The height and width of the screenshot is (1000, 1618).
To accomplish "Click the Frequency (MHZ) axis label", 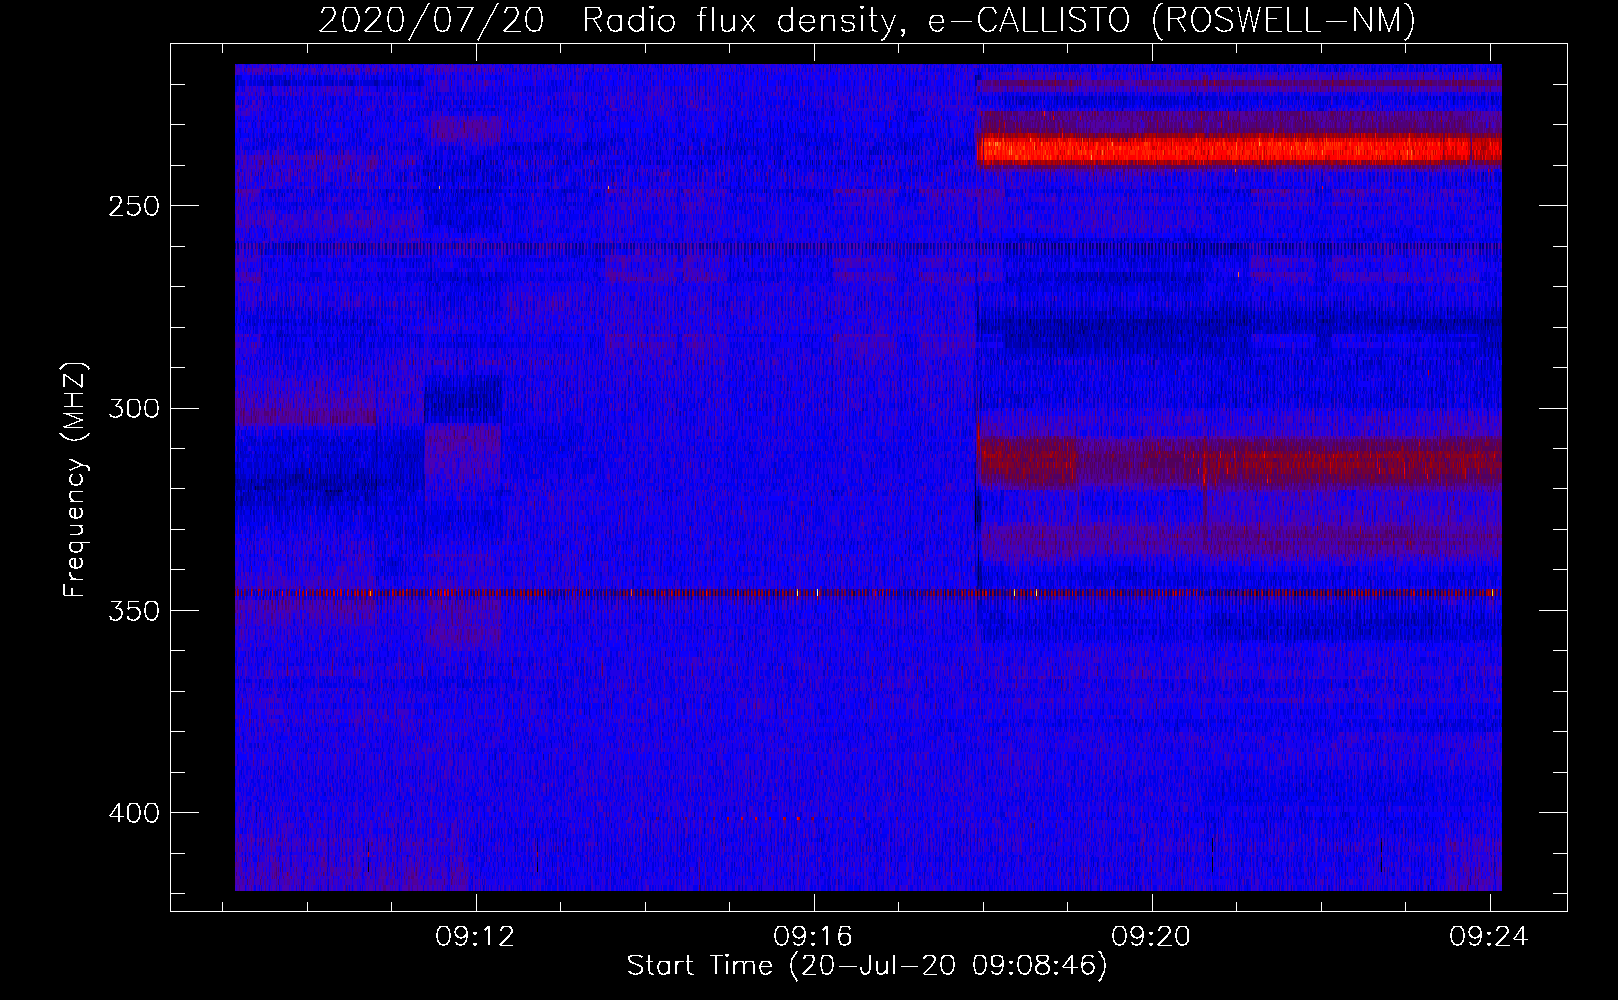I will point(75,479).
